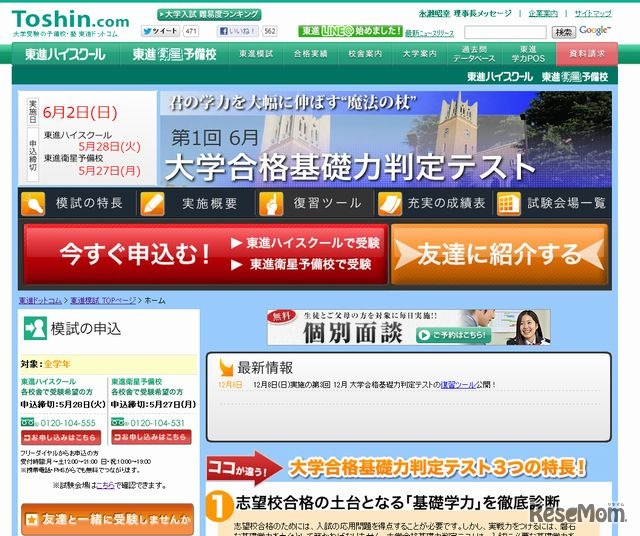Open the 東進模試 TOPページ breadcrumb link
The width and height of the screenshot is (640, 536).
103,300
